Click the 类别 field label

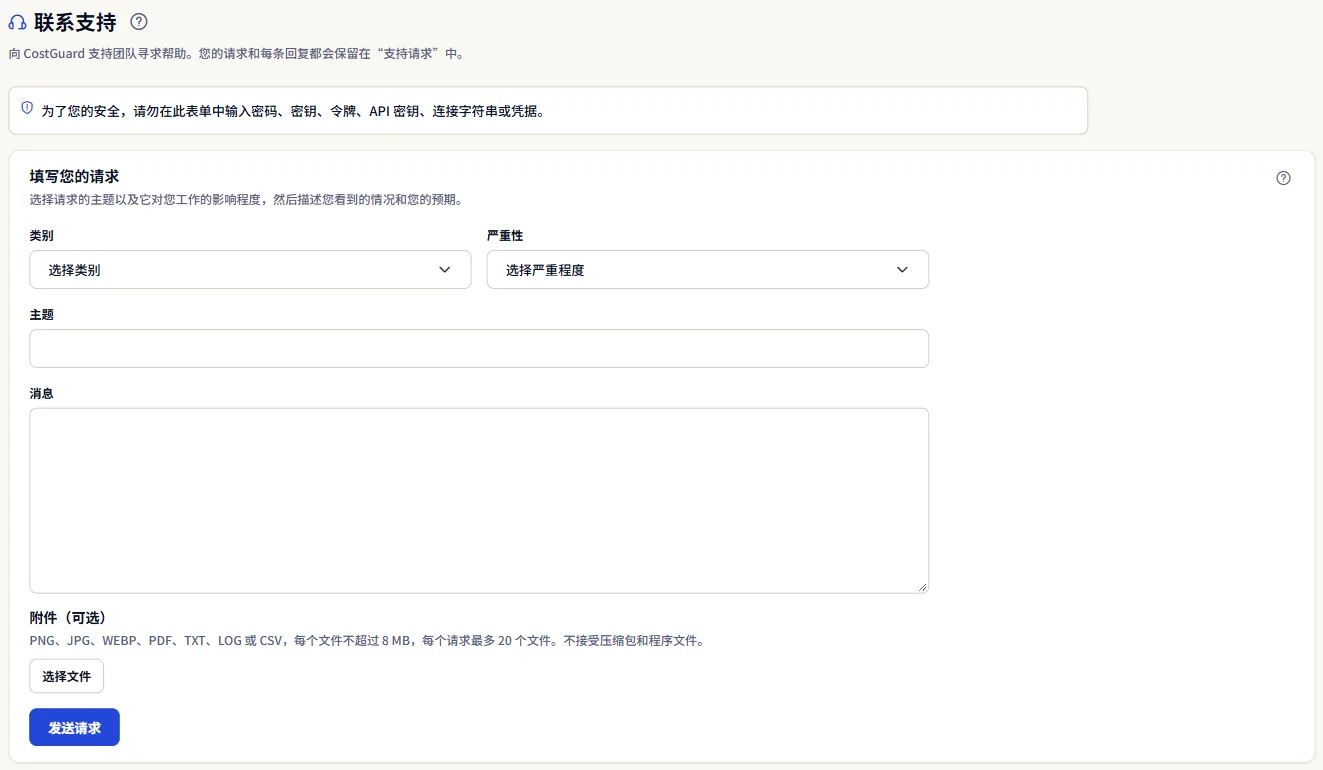pyautogui.click(x=42, y=236)
